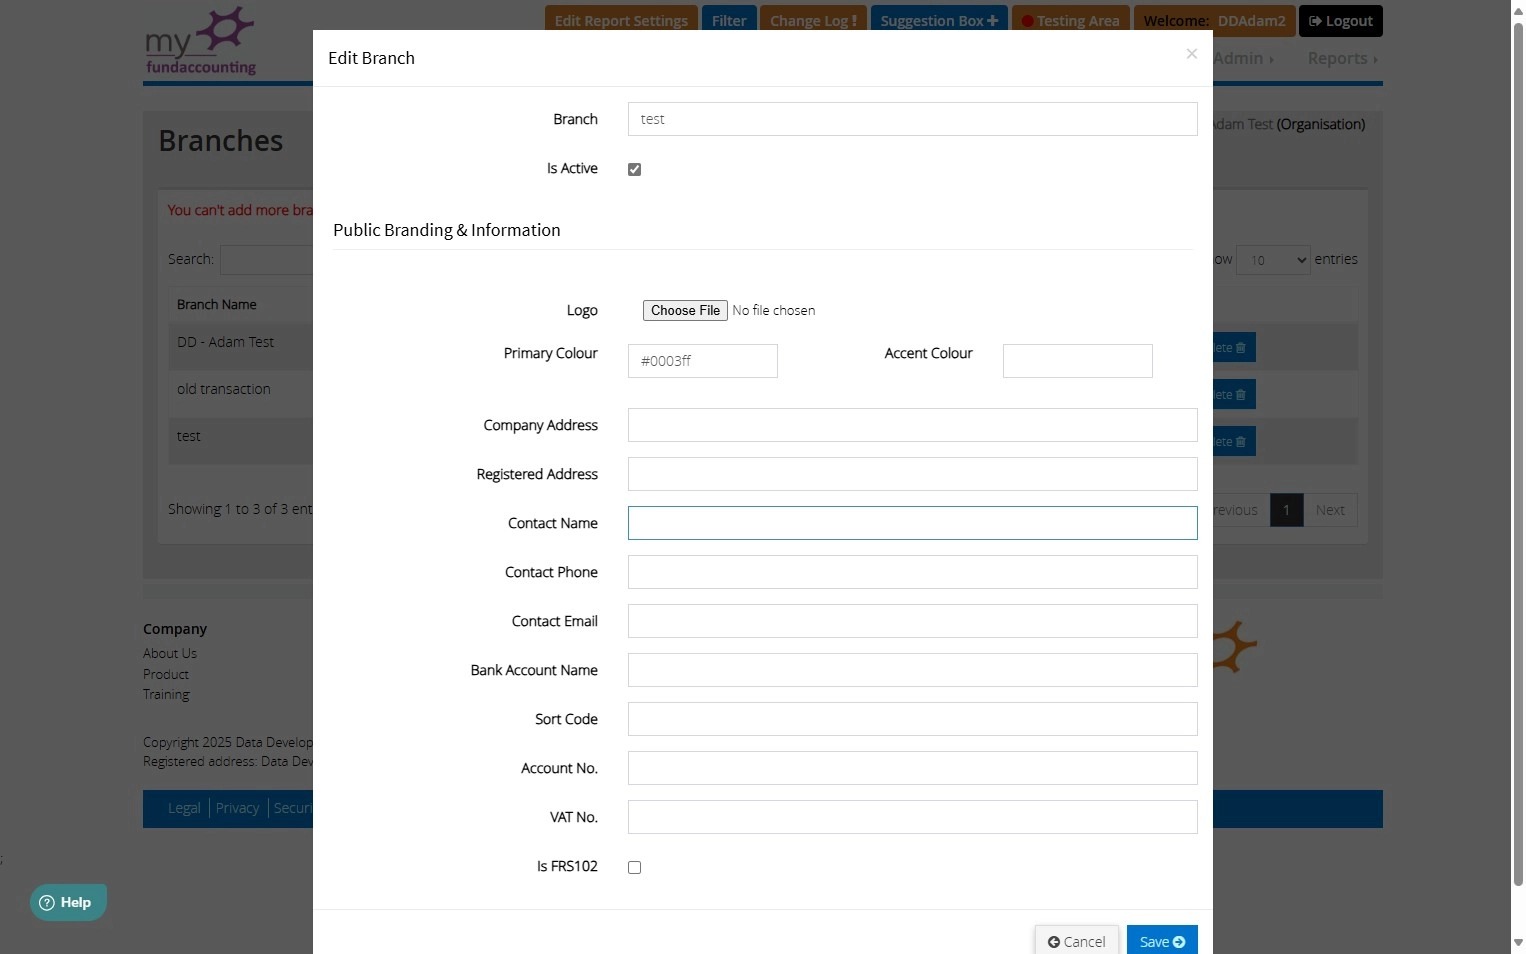Viewport: 1526px width, 954px height.
Task: Click the scrollbar down arrow
Action: pos(1518,943)
